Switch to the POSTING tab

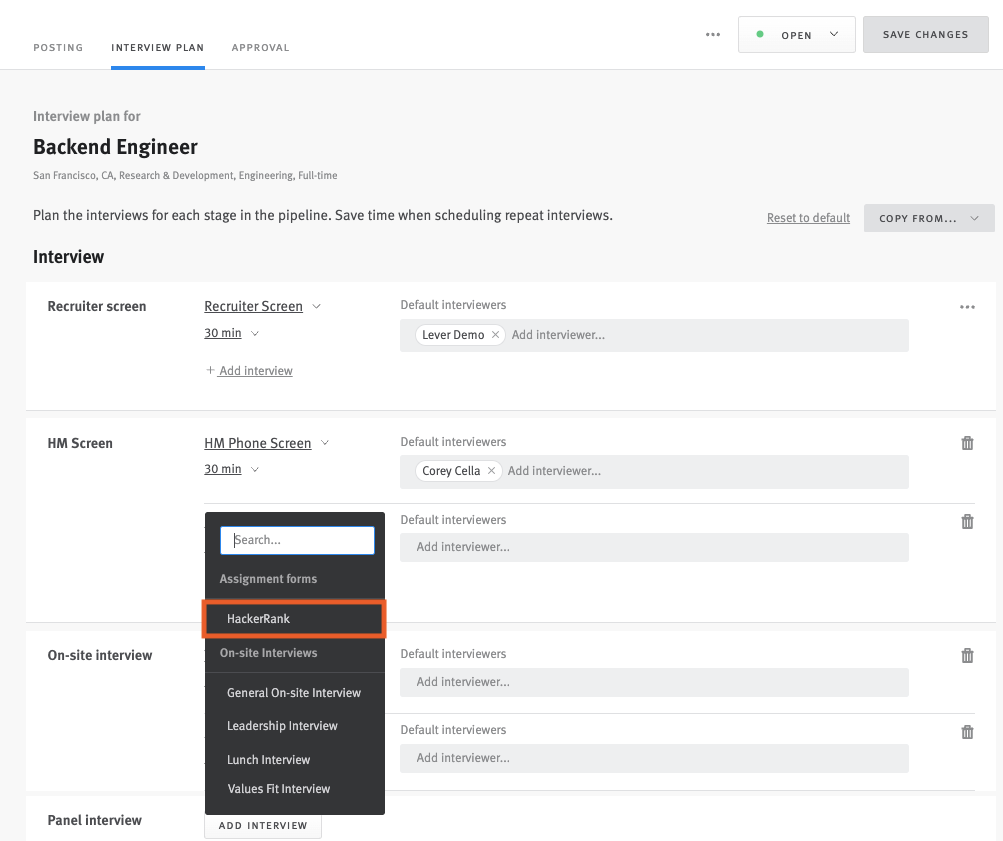tap(58, 47)
